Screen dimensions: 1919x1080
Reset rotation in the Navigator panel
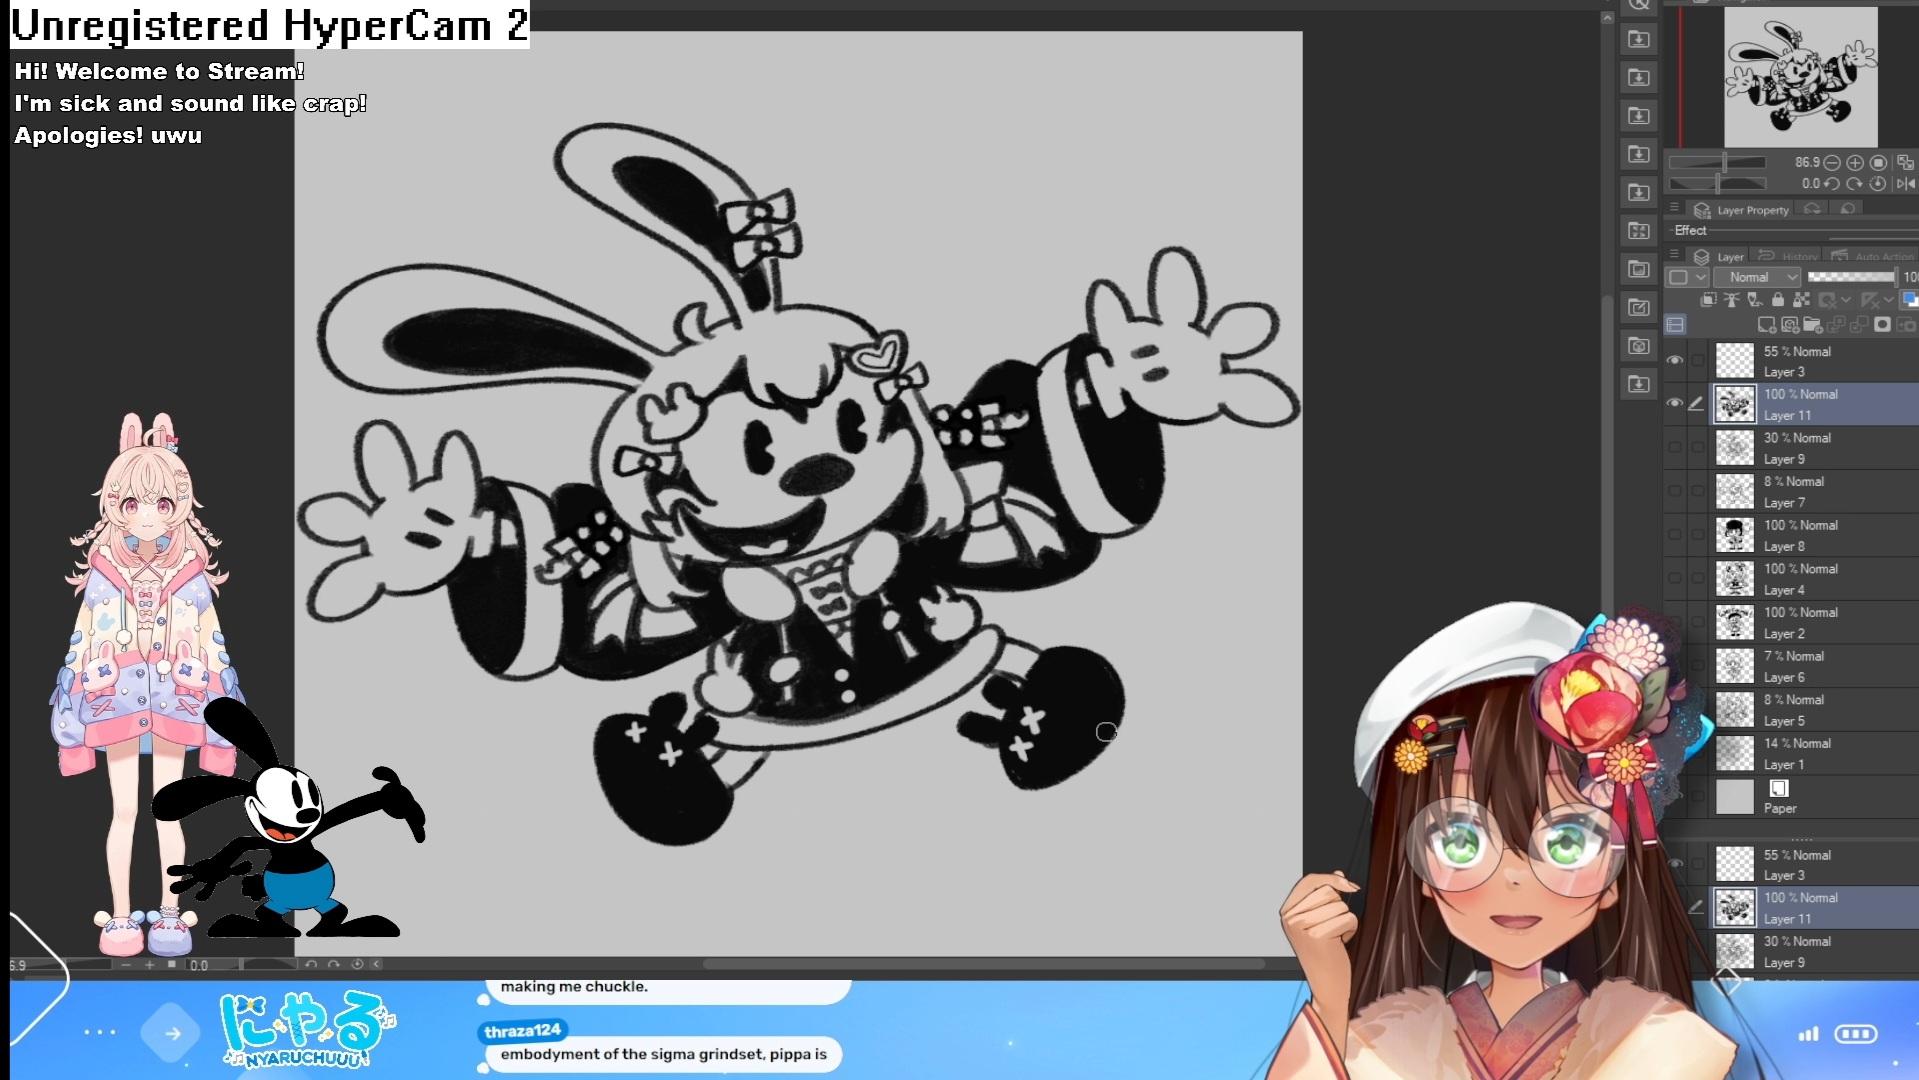pos(1877,184)
